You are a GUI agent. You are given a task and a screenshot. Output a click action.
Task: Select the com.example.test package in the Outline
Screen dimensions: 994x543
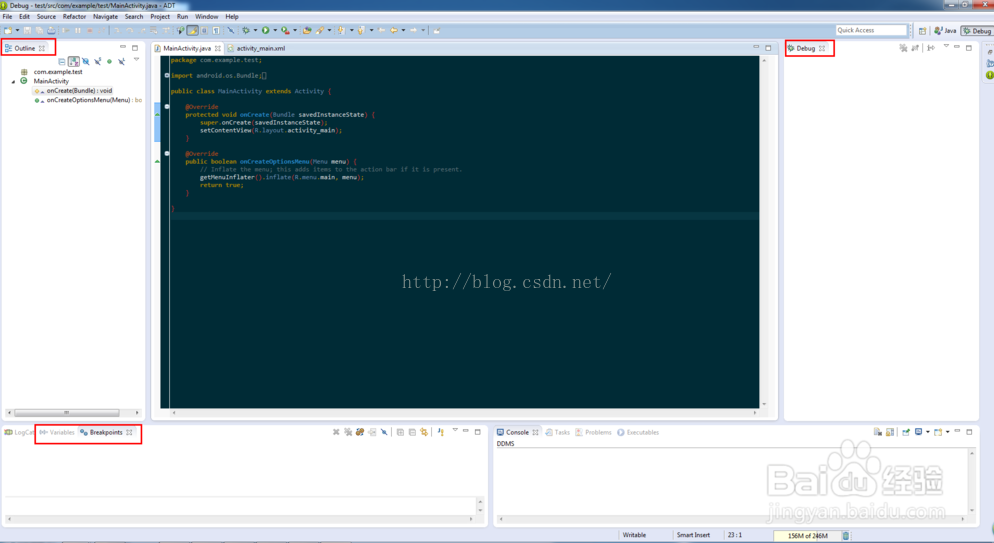[58, 72]
